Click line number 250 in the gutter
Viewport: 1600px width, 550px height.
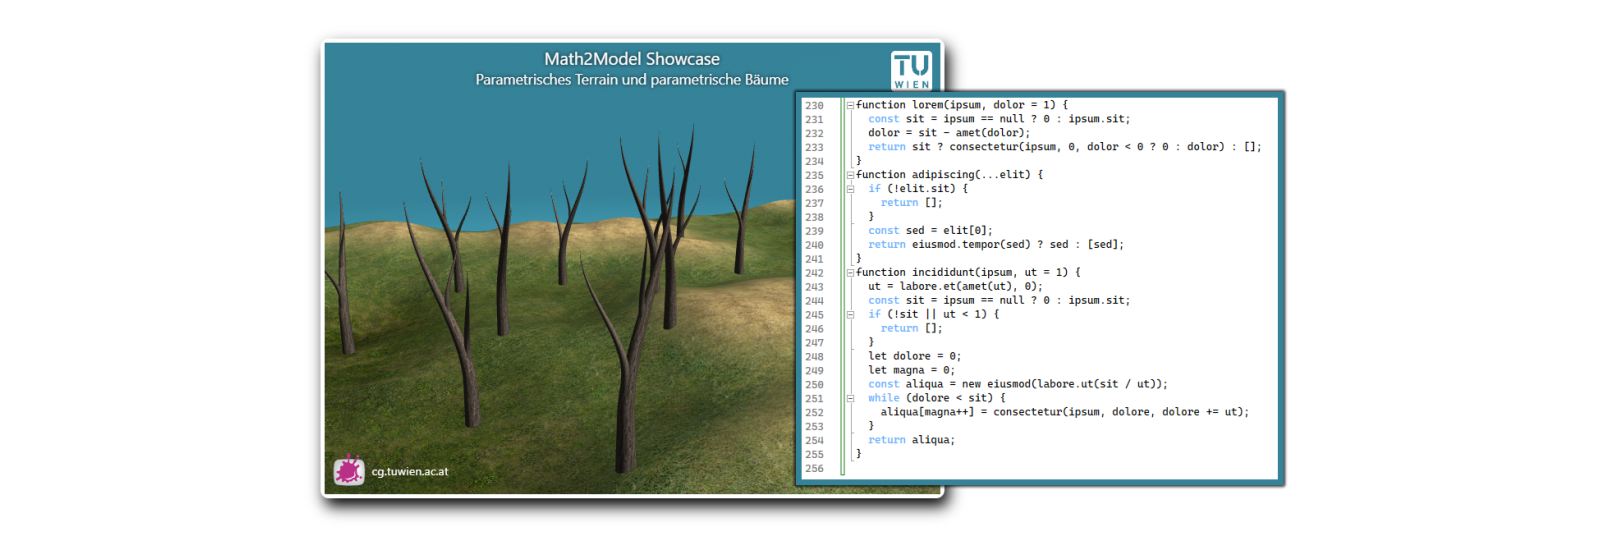pos(814,385)
